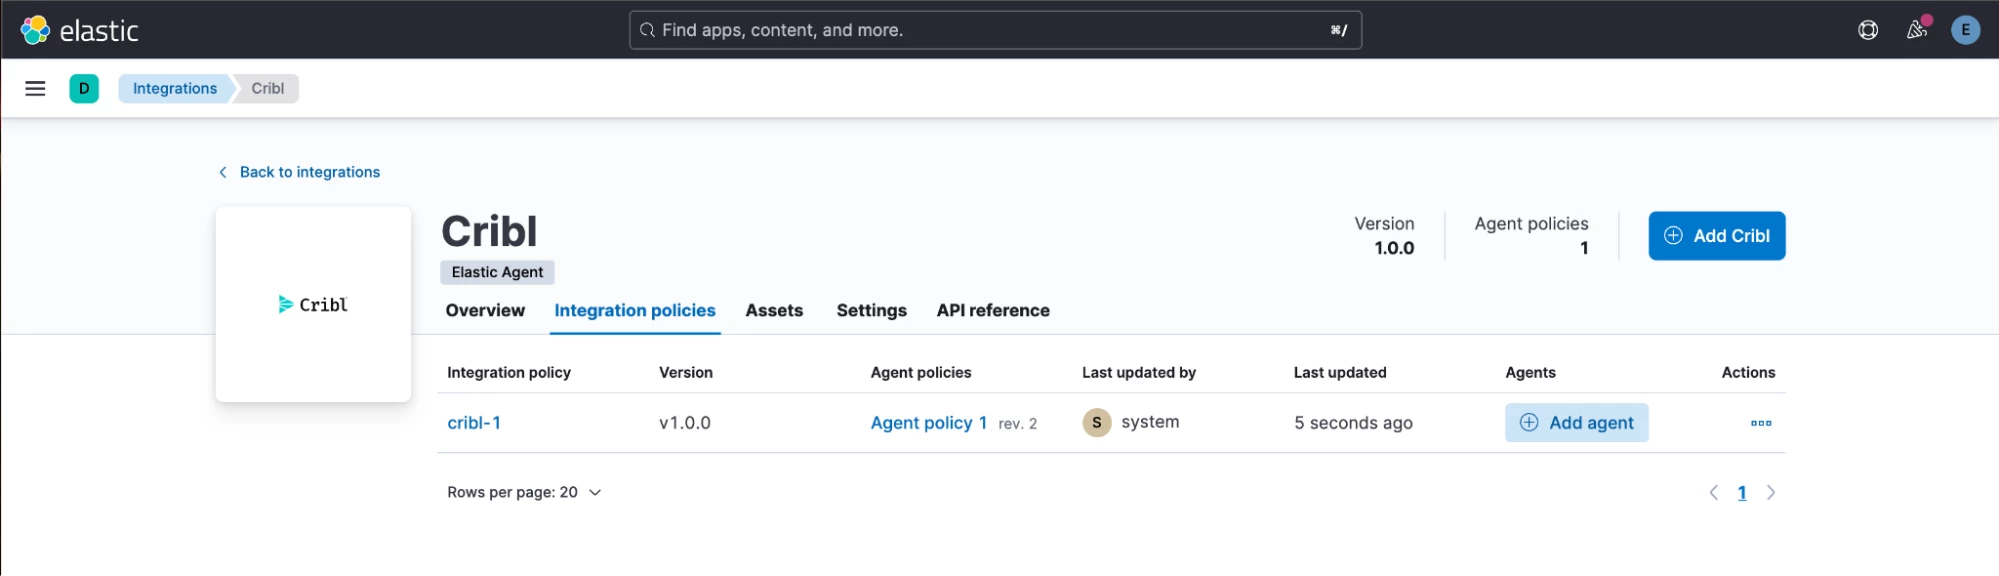This screenshot has height=576, width=1999.
Task: Click the Last updated column header
Action: [1340, 372]
